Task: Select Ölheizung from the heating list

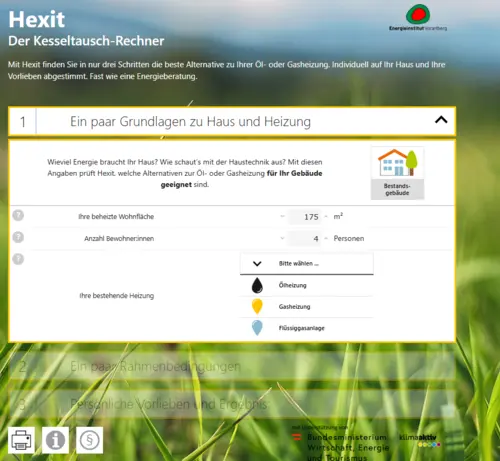Action: [x=307, y=285]
